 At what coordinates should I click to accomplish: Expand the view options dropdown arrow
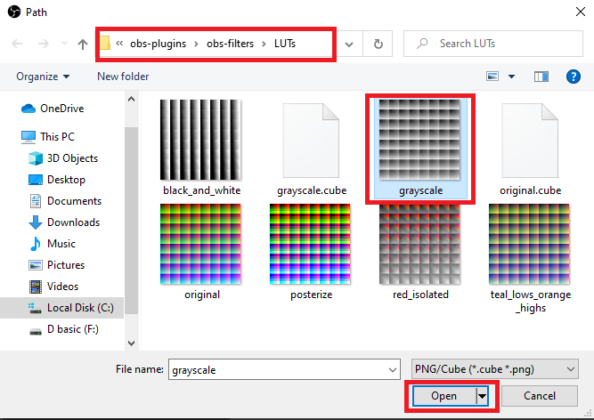(511, 77)
